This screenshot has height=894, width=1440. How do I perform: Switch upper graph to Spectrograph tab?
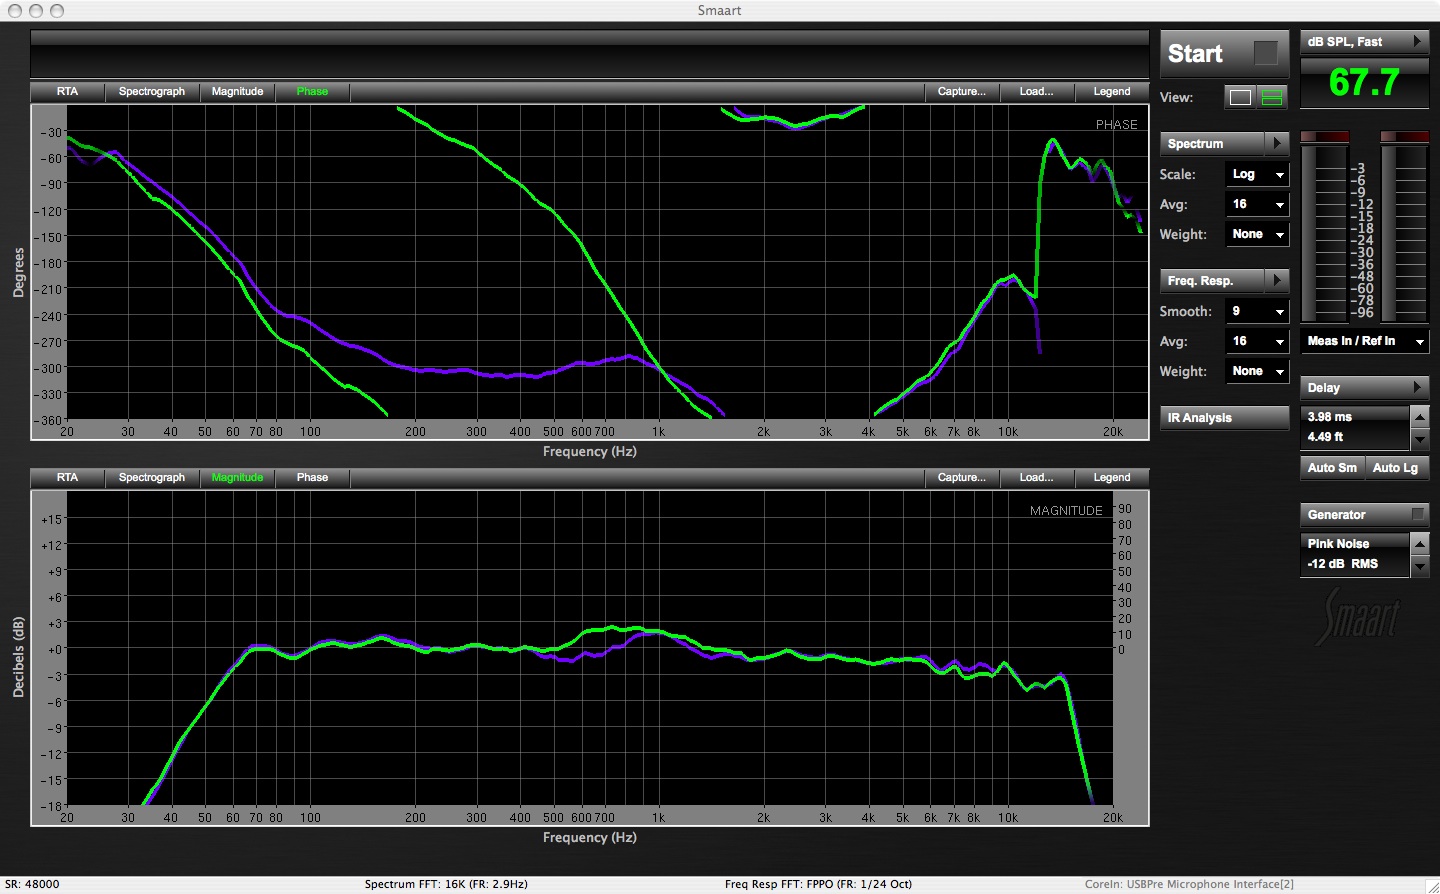point(152,91)
